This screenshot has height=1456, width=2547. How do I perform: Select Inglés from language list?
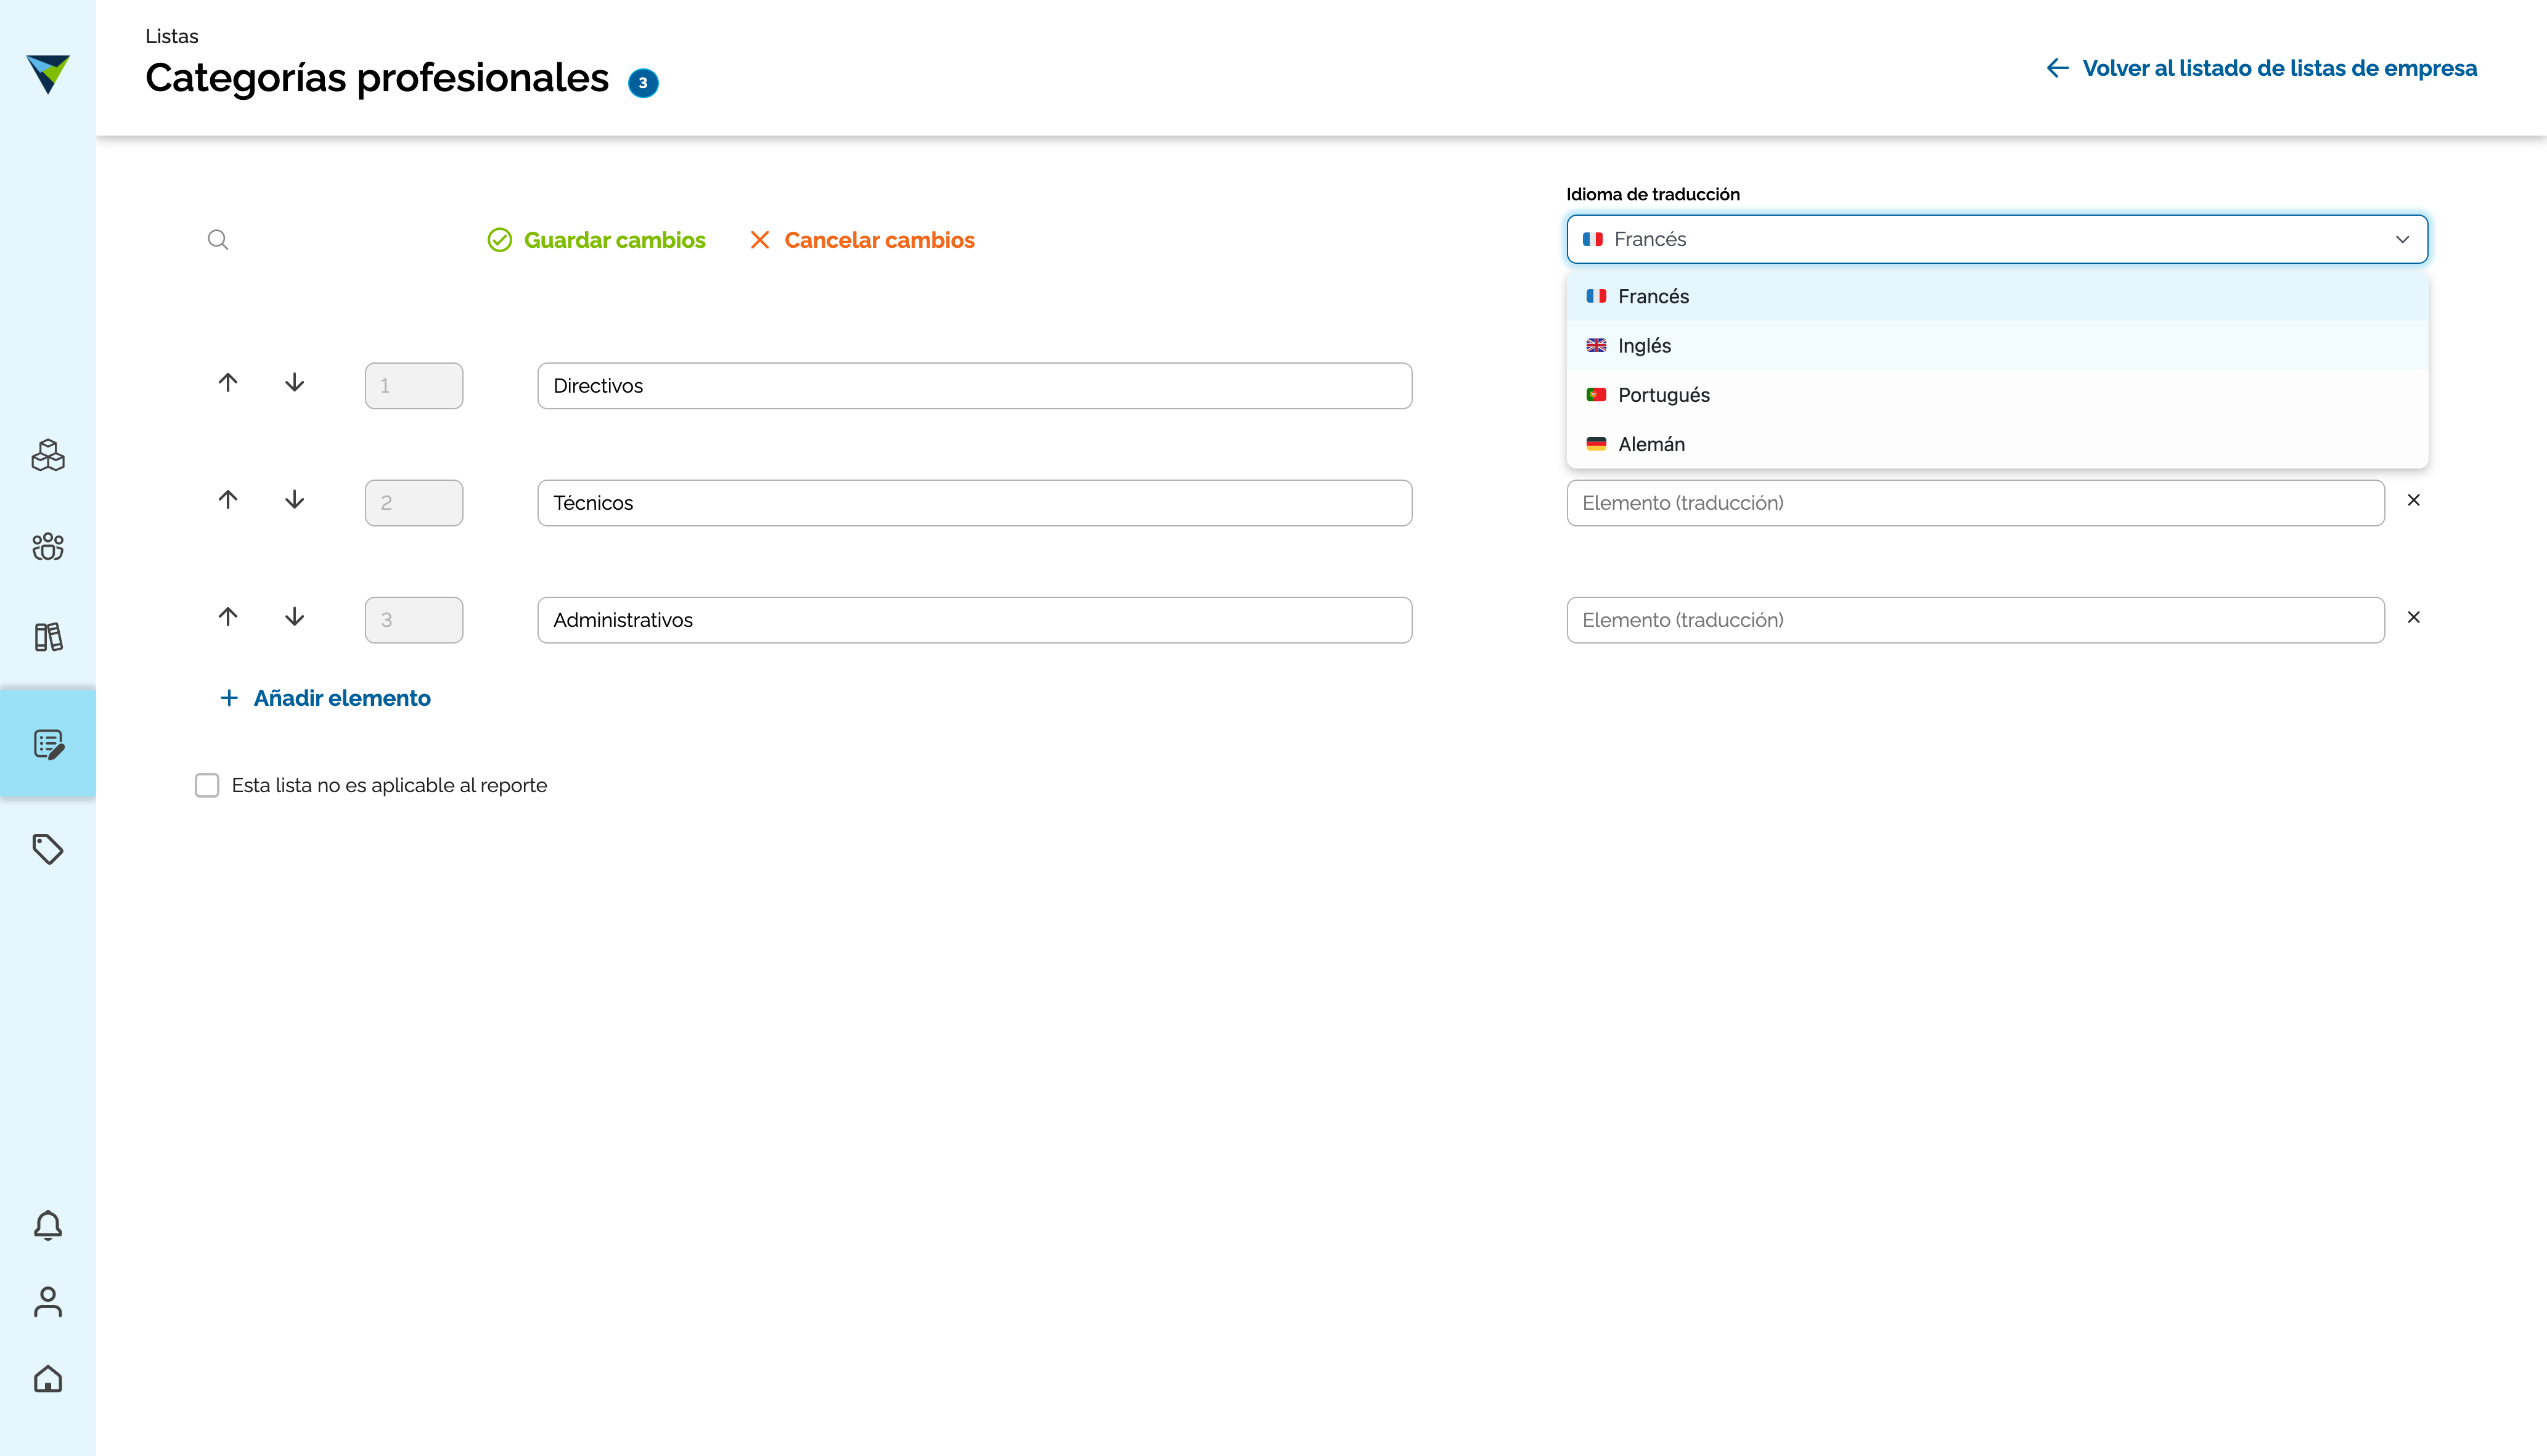pos(1644,346)
